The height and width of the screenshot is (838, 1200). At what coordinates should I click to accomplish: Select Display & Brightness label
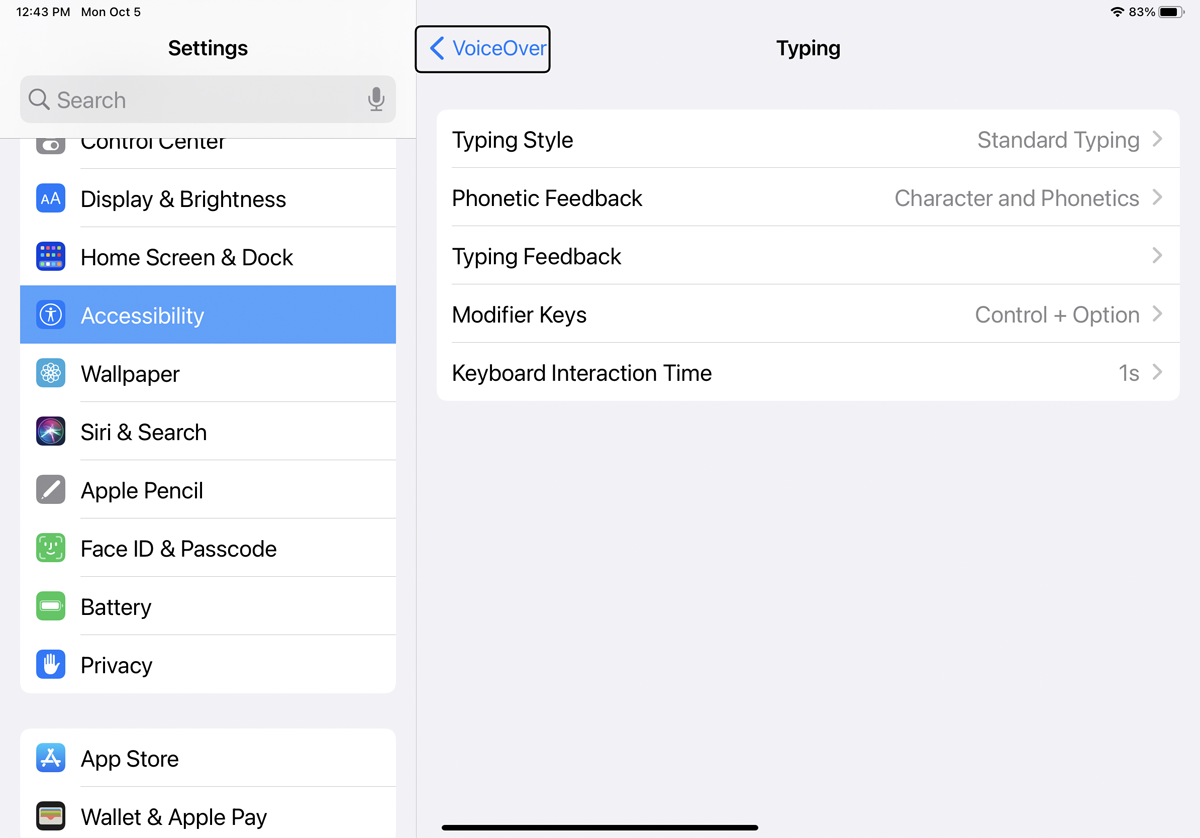tap(183, 199)
